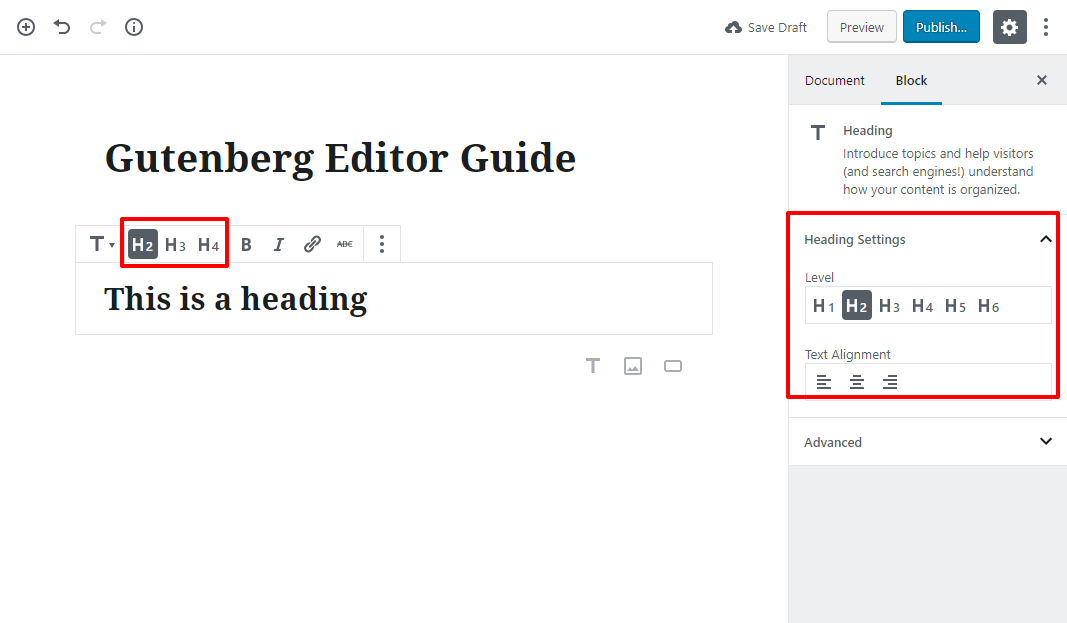Set sidebar heading level to H4
The image size is (1067, 623).
coord(923,306)
